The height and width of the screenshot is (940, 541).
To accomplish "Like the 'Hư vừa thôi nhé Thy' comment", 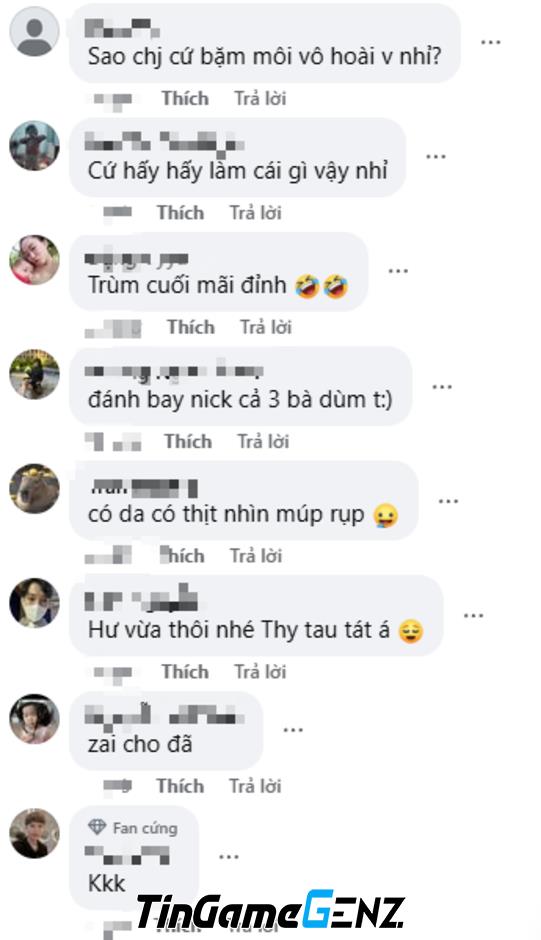I will pyautogui.click(x=185, y=671).
